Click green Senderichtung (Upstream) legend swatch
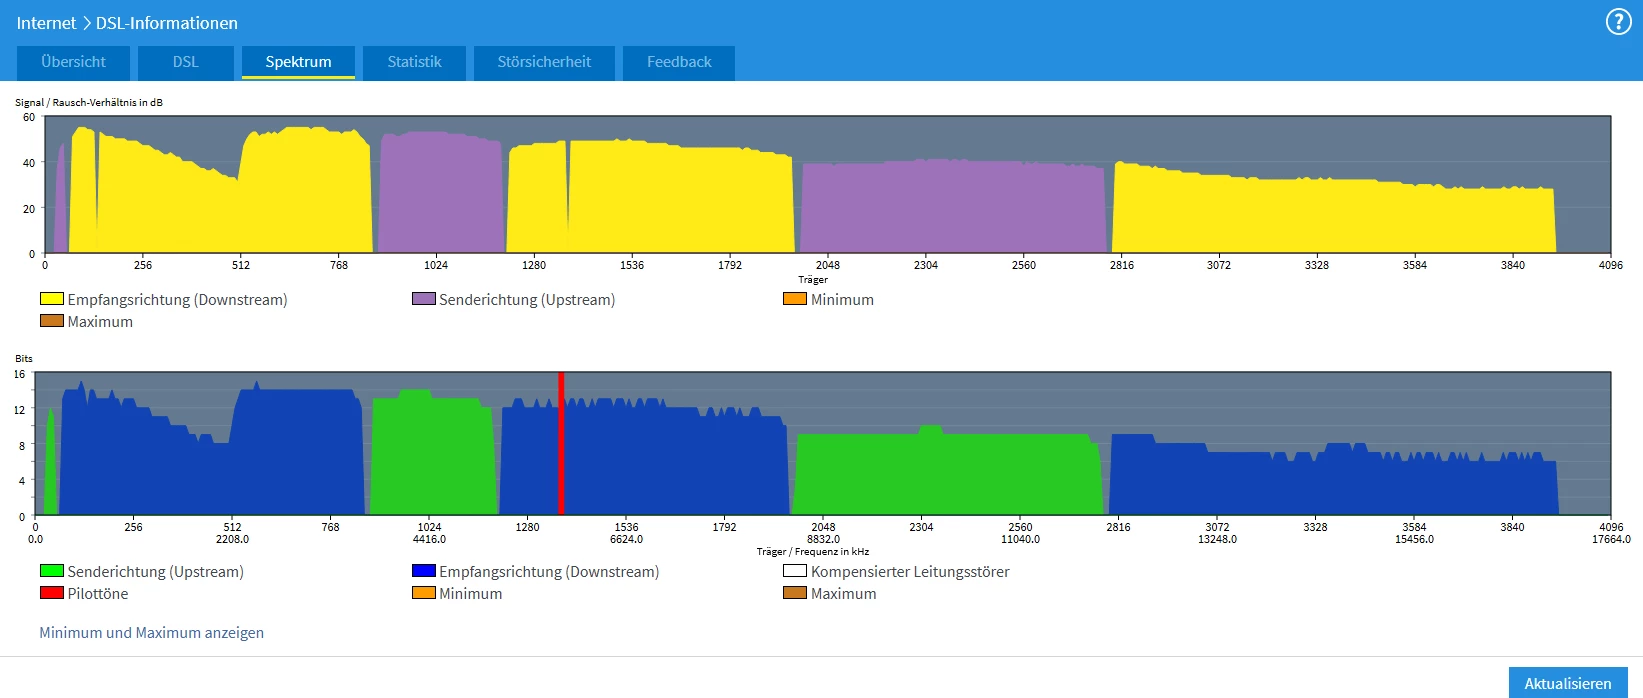1643x698 pixels. tap(52, 571)
